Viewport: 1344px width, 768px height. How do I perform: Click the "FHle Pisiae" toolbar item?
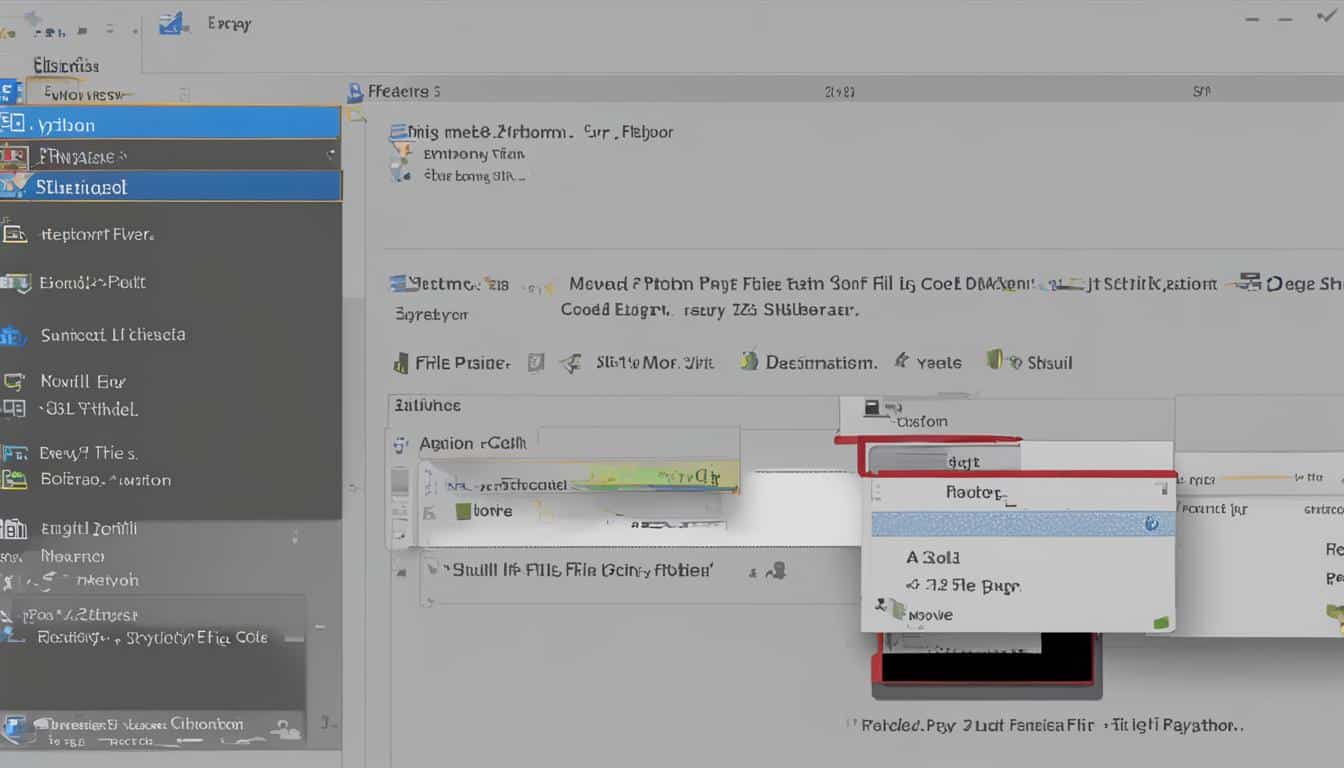click(x=463, y=363)
